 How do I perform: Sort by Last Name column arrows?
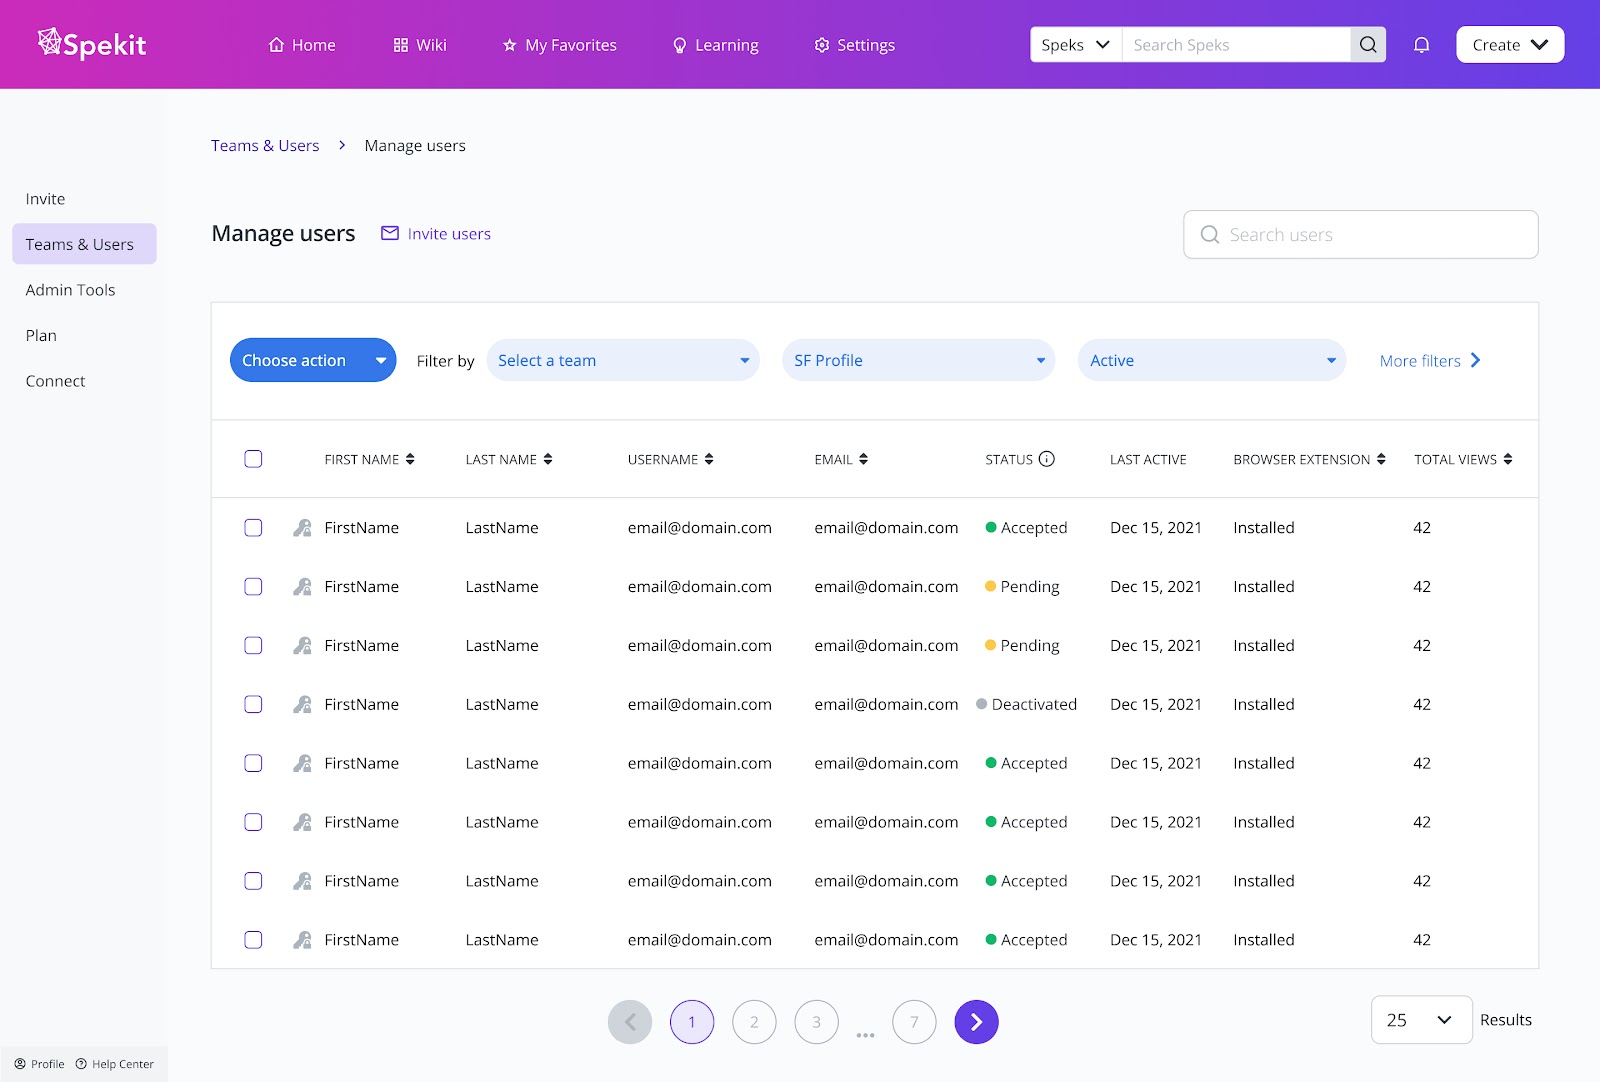(x=548, y=459)
